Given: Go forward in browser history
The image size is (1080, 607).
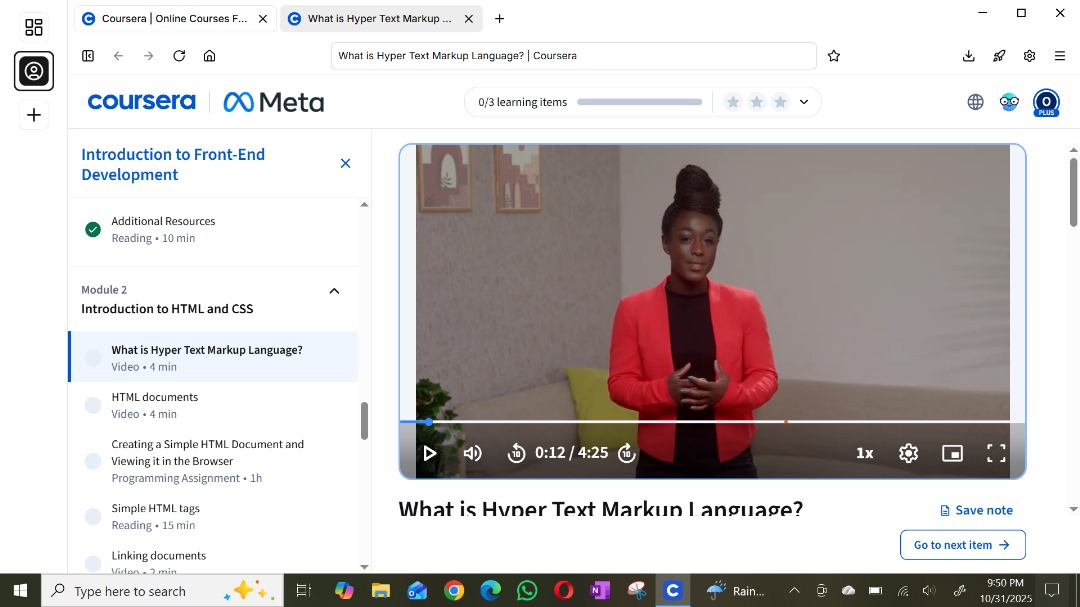Looking at the screenshot, I should [x=149, y=56].
